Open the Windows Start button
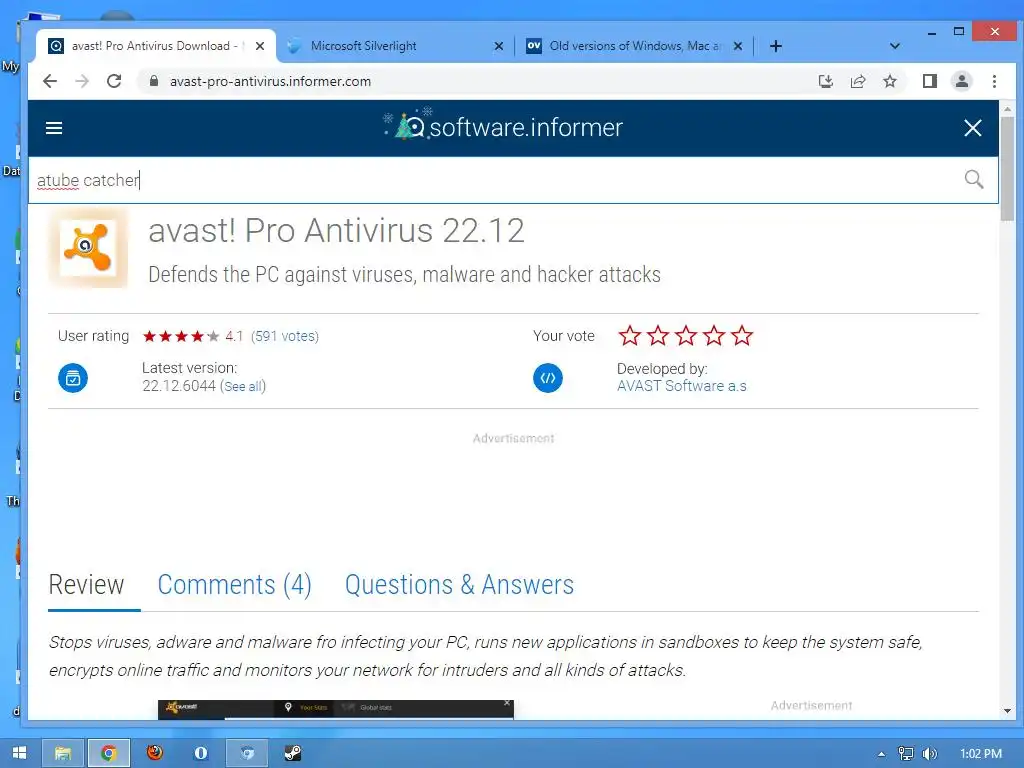 click(x=20, y=753)
